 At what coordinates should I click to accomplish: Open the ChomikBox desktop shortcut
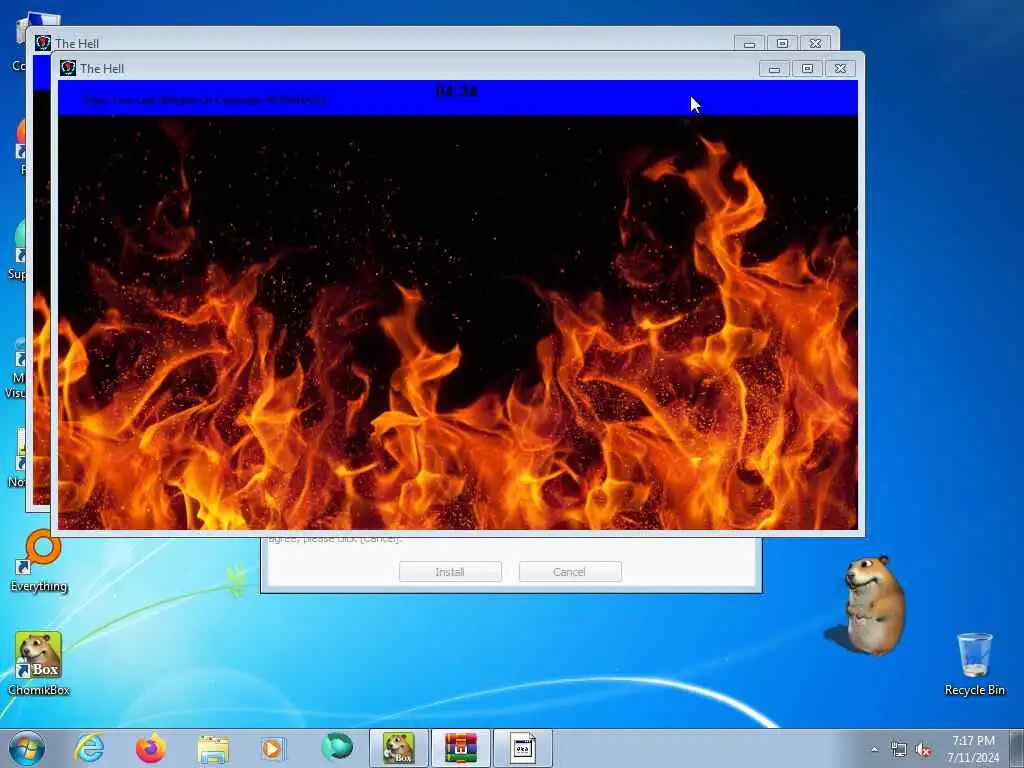click(x=39, y=663)
